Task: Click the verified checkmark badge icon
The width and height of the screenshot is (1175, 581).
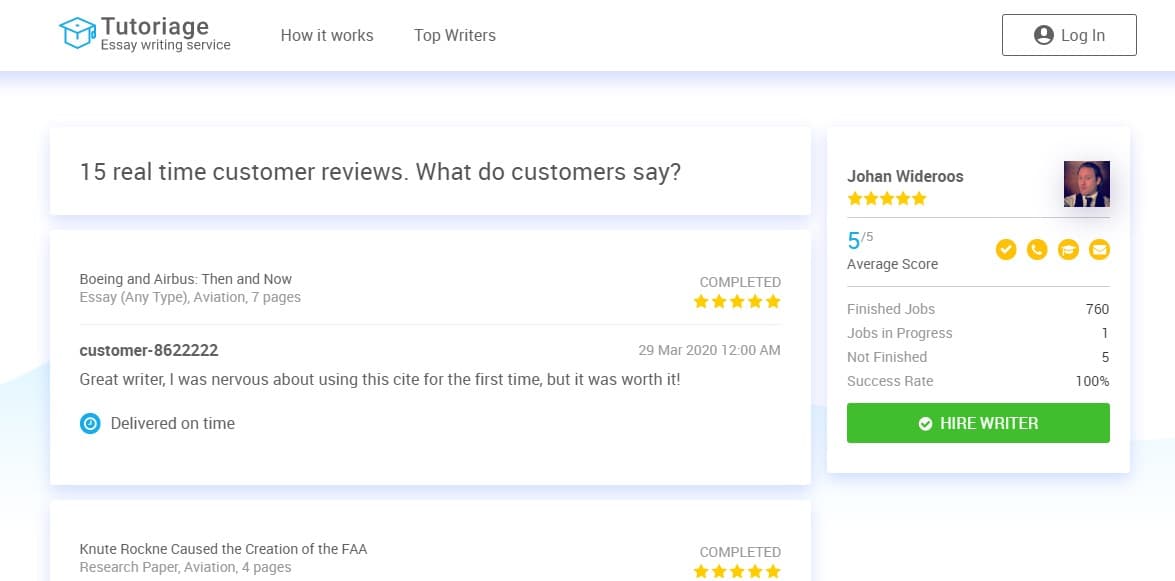Action: tap(1006, 250)
